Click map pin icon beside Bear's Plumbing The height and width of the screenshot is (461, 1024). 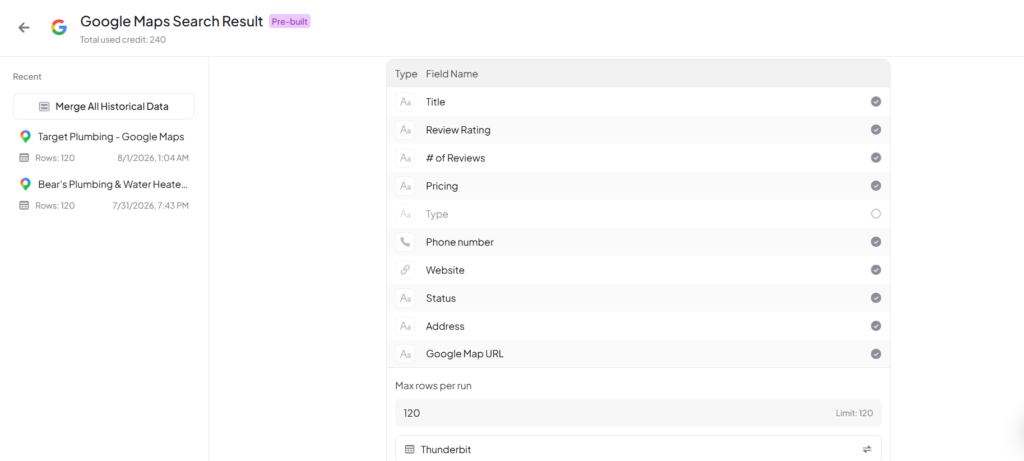(x=25, y=184)
